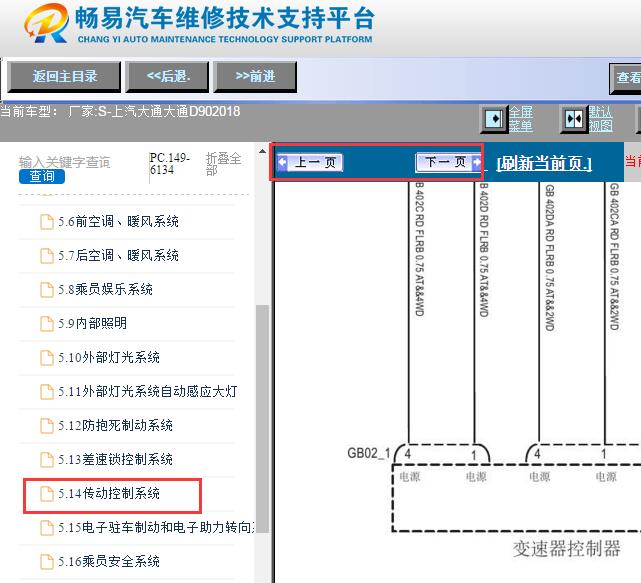Viewport: 641px width, 583px height.
Task: Click the PC.149-6134 text
Action: (x=169, y=164)
